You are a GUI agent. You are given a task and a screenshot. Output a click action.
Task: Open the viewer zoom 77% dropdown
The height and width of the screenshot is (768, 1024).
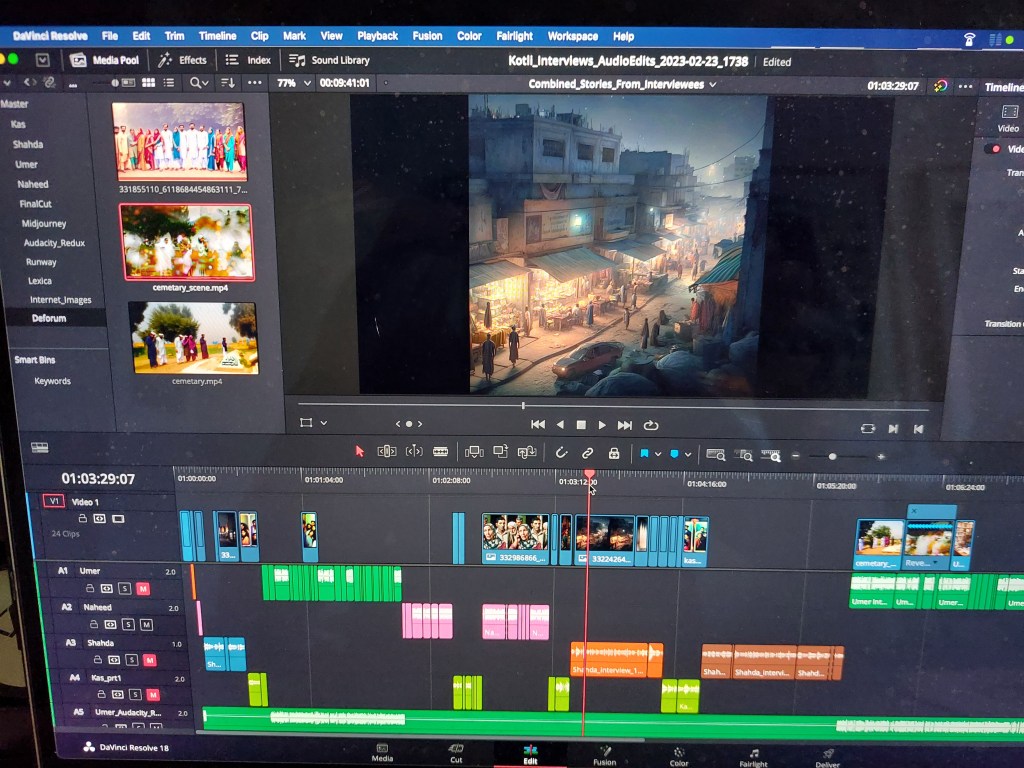click(292, 83)
